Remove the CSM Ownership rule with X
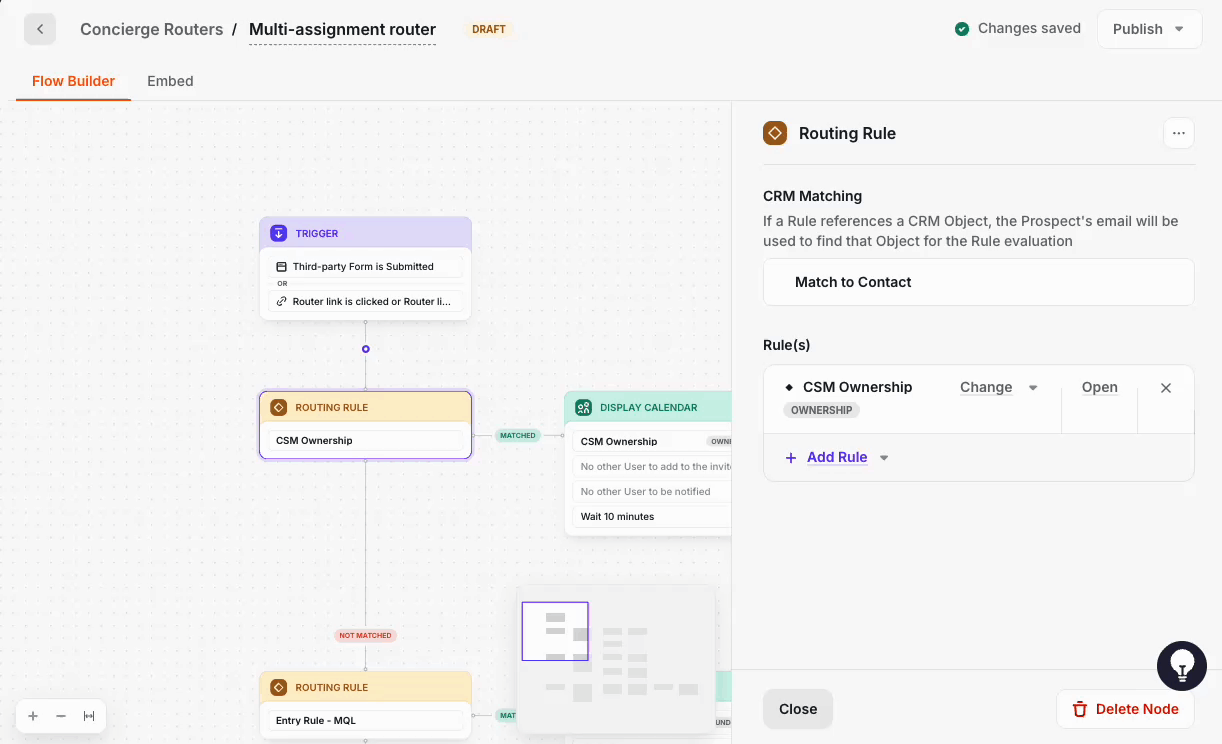Image resolution: width=1222 pixels, height=744 pixels. [1165, 388]
